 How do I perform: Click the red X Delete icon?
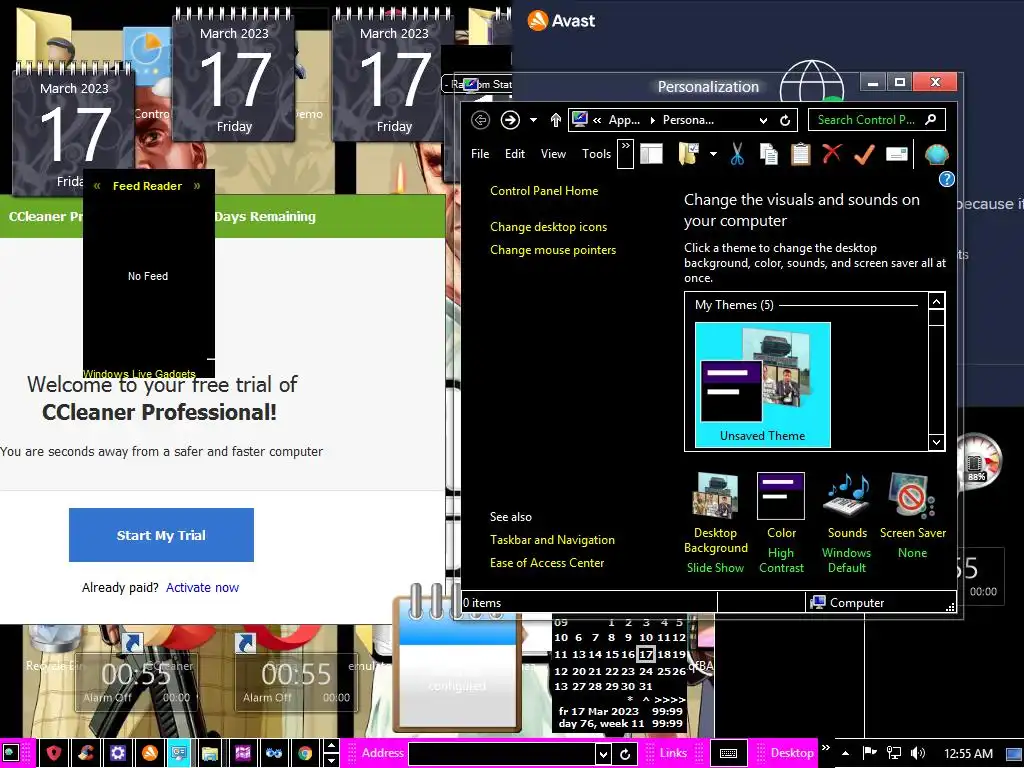point(832,154)
